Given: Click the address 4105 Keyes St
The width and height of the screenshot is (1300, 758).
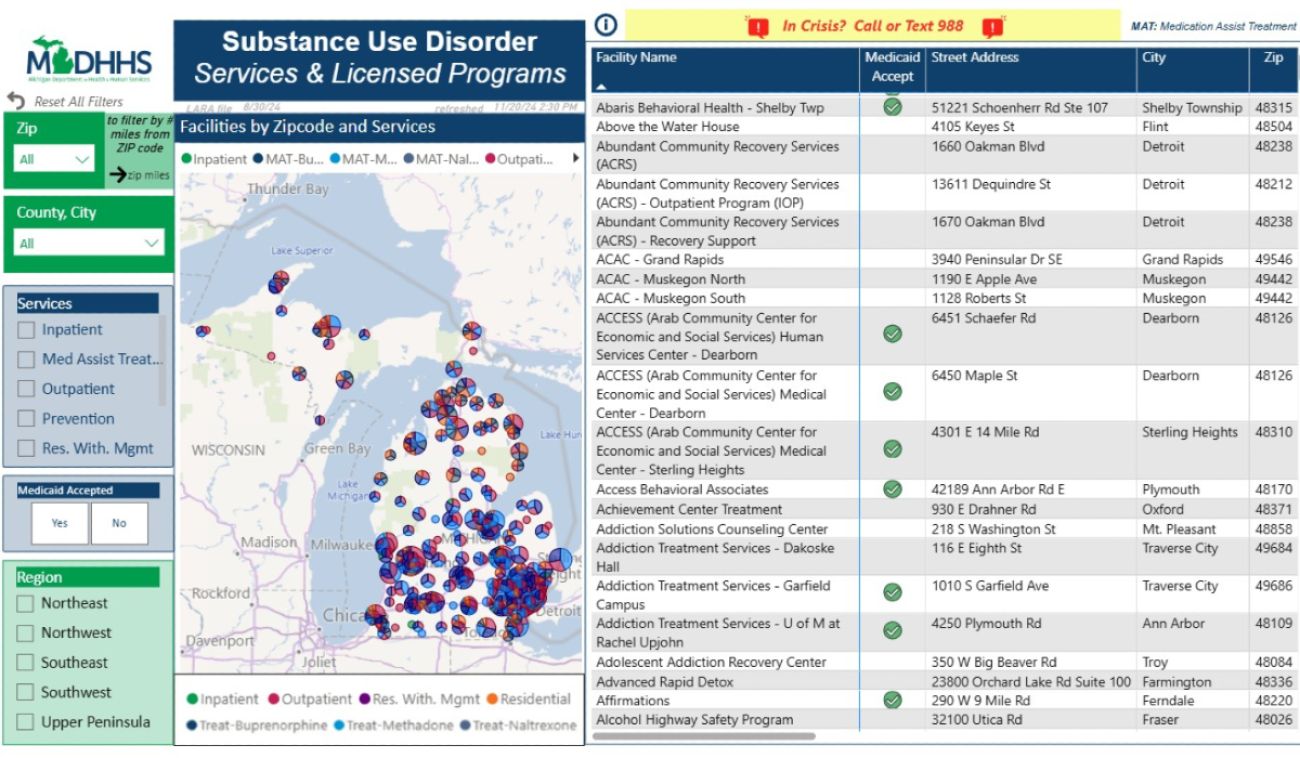Looking at the screenshot, I should pyautogui.click(x=973, y=127).
